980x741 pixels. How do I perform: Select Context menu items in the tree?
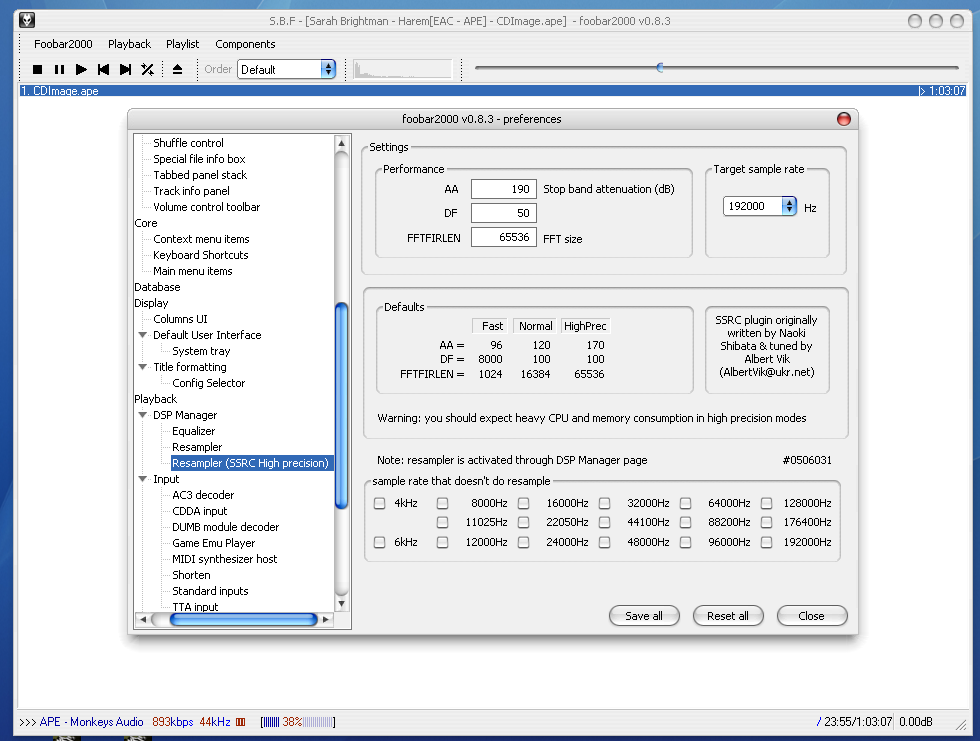(x=201, y=239)
